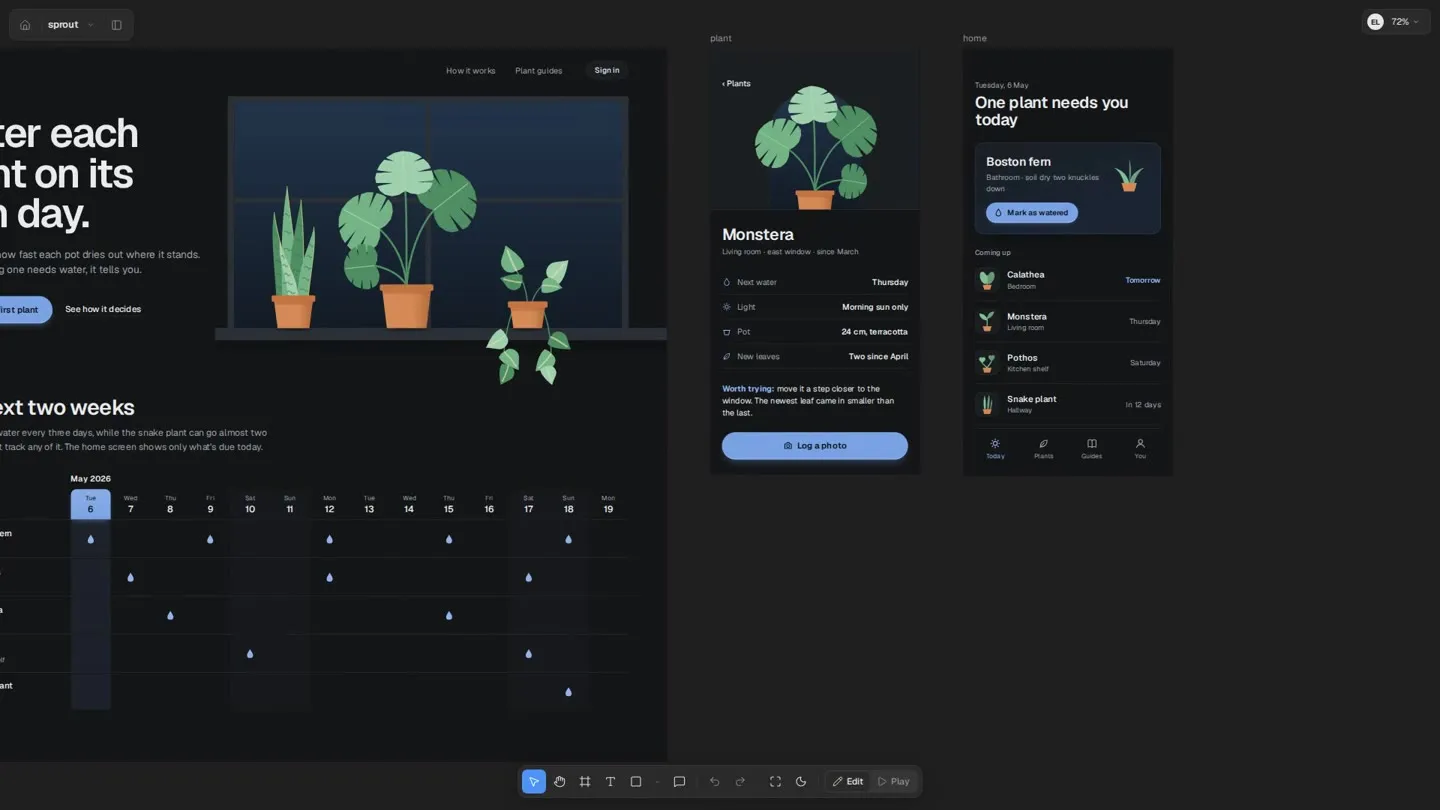The width and height of the screenshot is (1440, 810).
Task: Go back via the ‹ Plants link
Action: click(736, 84)
